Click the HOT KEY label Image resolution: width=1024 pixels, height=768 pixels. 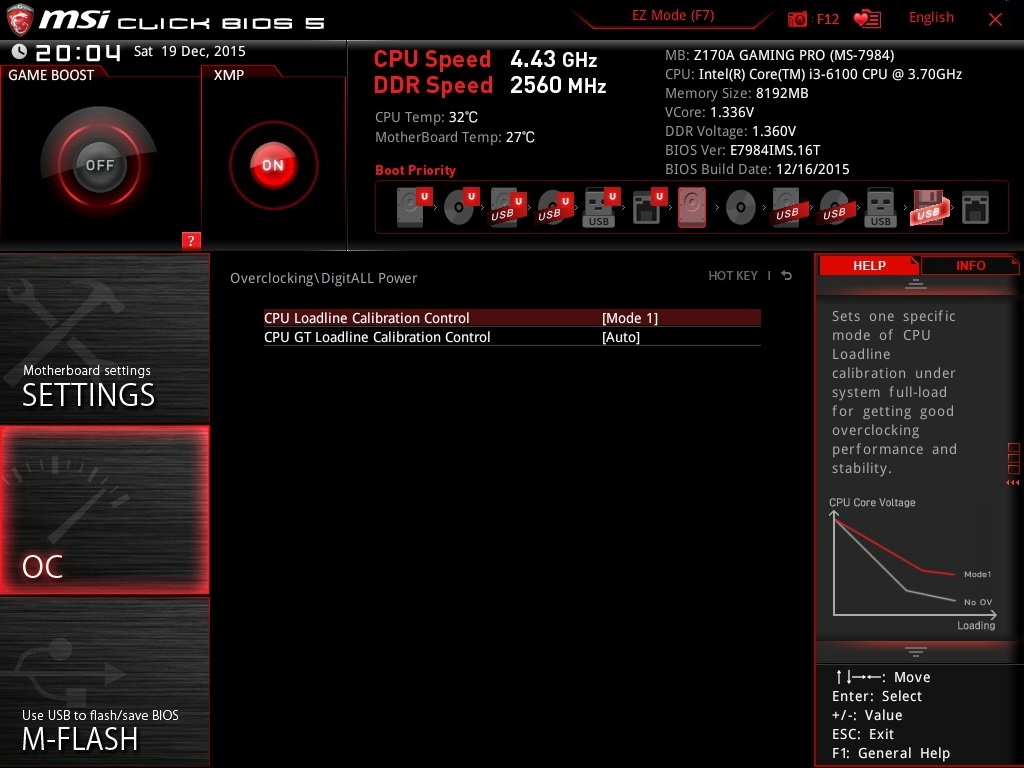point(733,276)
